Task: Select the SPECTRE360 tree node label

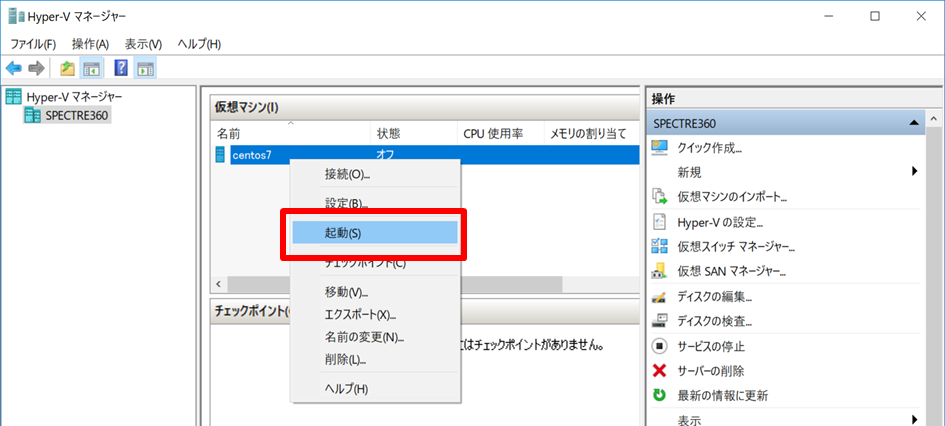Action: coord(77,114)
